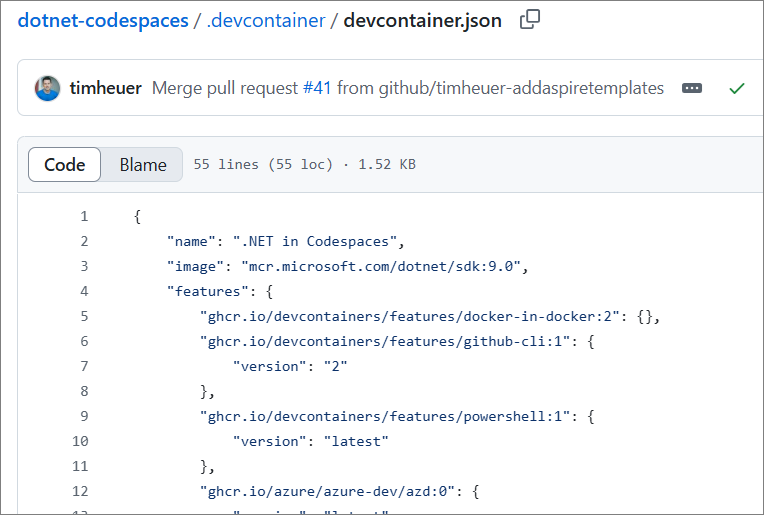
Task: Select line number 12
Action: 80,491
